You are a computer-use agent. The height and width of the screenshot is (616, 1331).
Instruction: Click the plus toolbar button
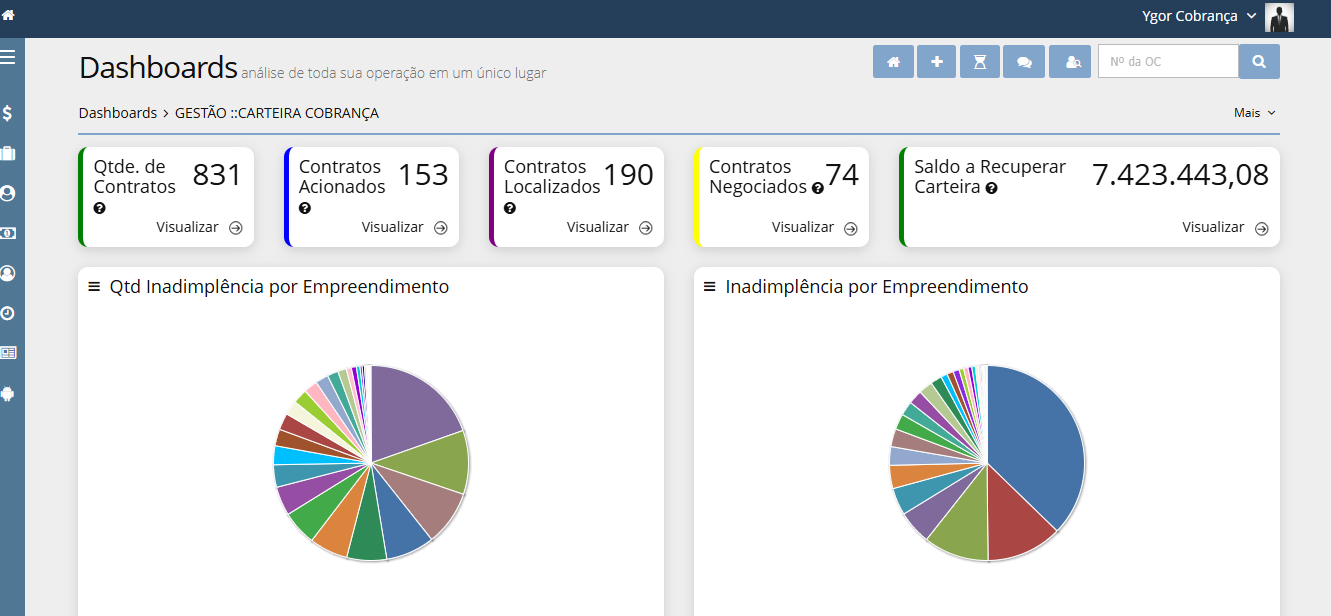(x=937, y=62)
